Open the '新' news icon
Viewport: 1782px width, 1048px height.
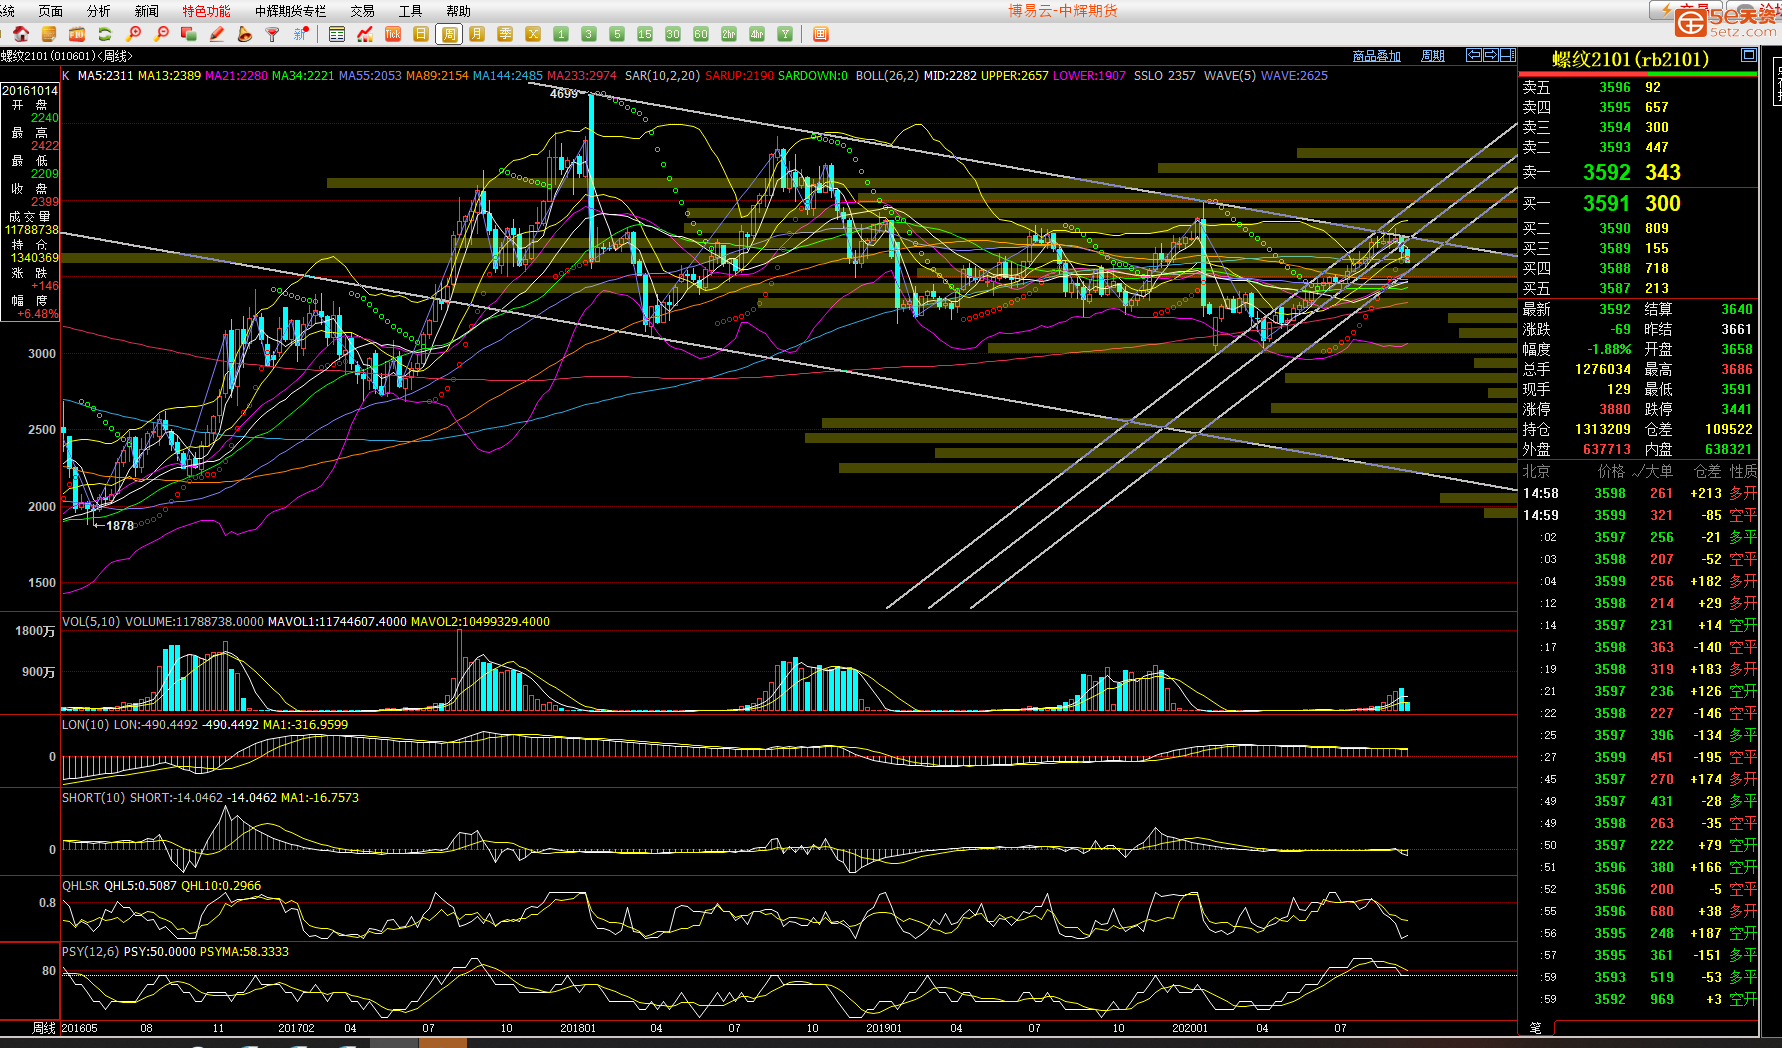300,34
